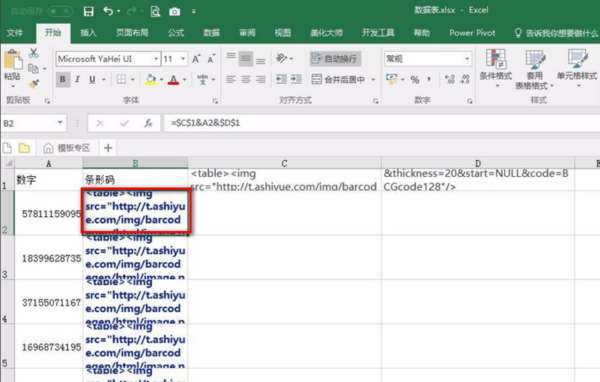
Task: Click the Orientation text angle icon
Action: tap(281, 58)
